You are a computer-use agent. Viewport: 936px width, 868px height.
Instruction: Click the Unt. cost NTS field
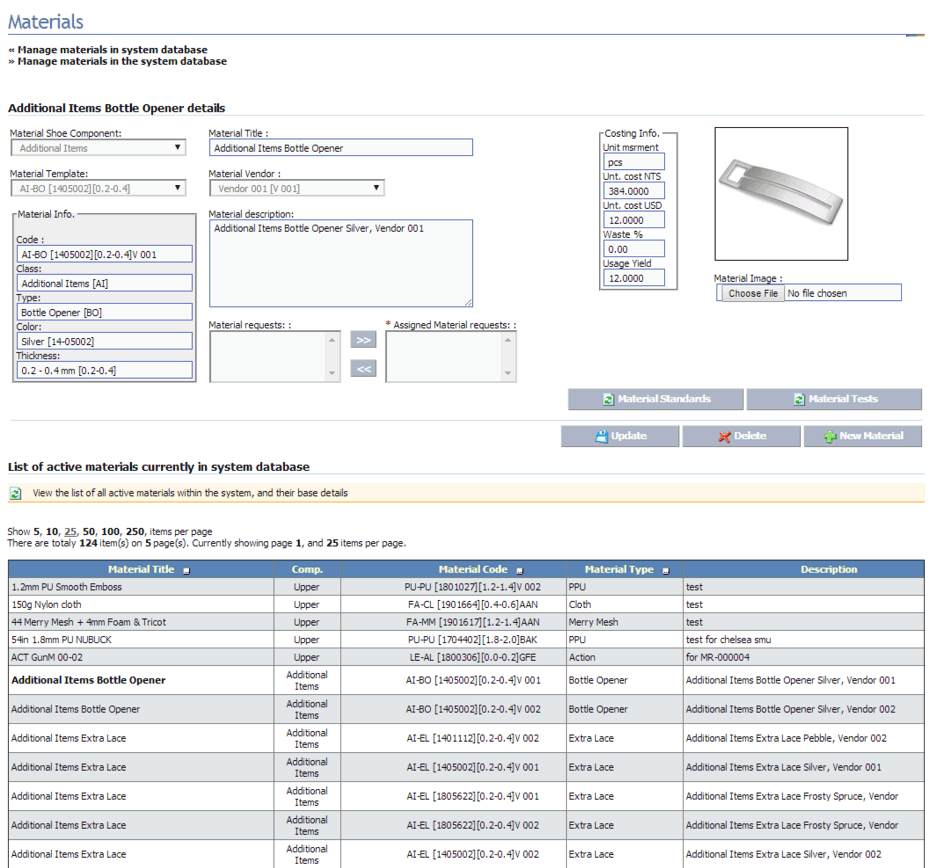point(633,191)
